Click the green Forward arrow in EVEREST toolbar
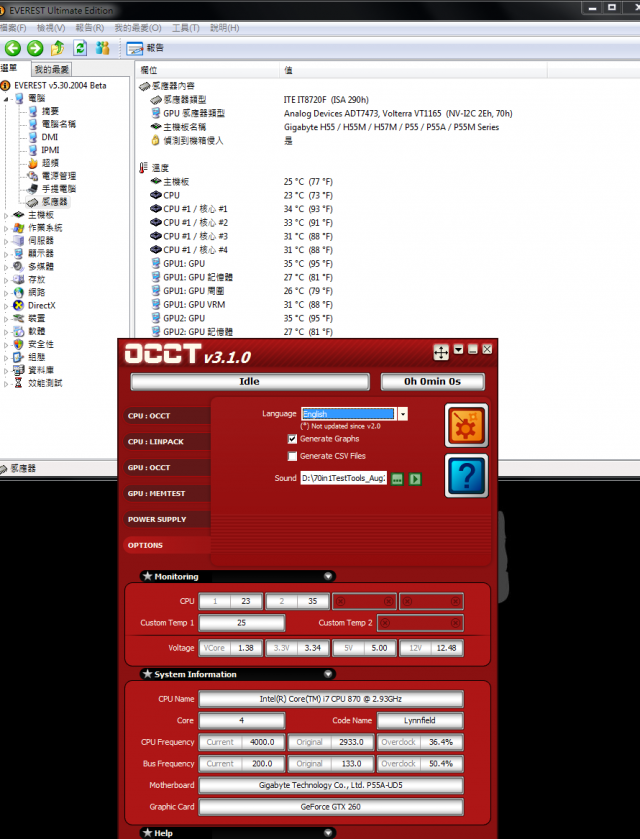Screen dimensions: 640x840 click(x=35, y=48)
